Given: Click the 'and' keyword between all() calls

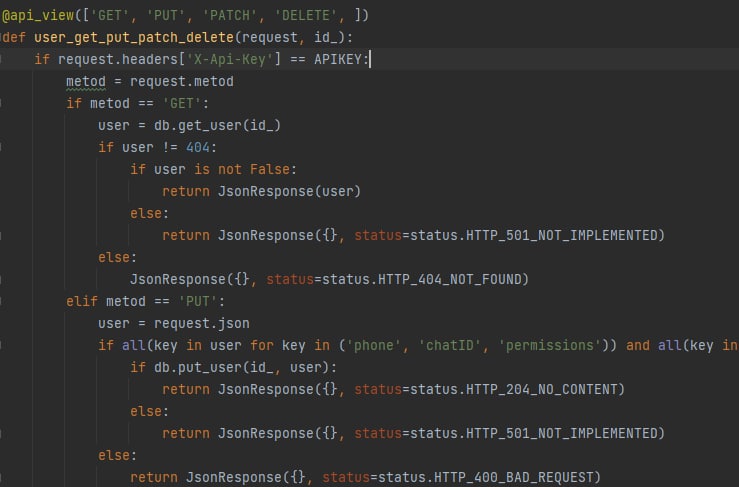Looking at the screenshot, I should point(638,346).
